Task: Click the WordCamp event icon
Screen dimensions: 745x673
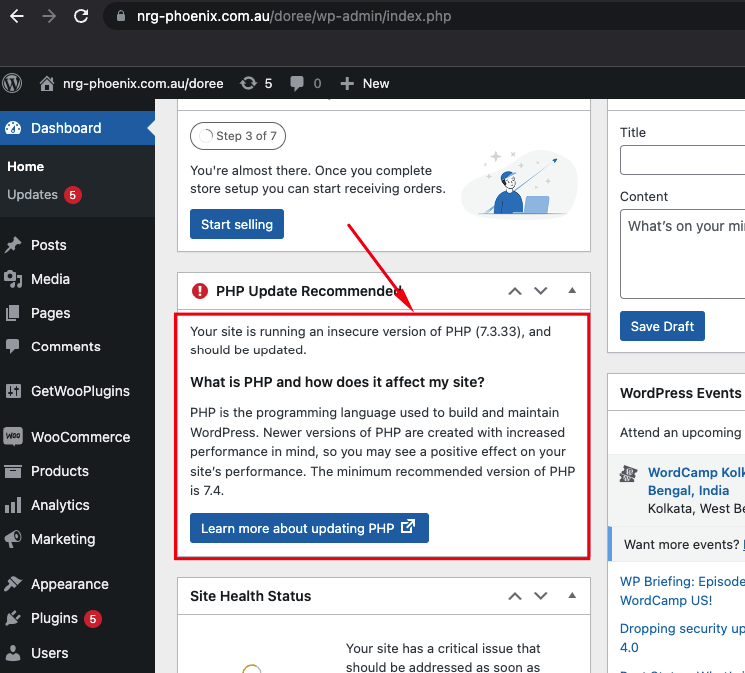Action: (629, 474)
